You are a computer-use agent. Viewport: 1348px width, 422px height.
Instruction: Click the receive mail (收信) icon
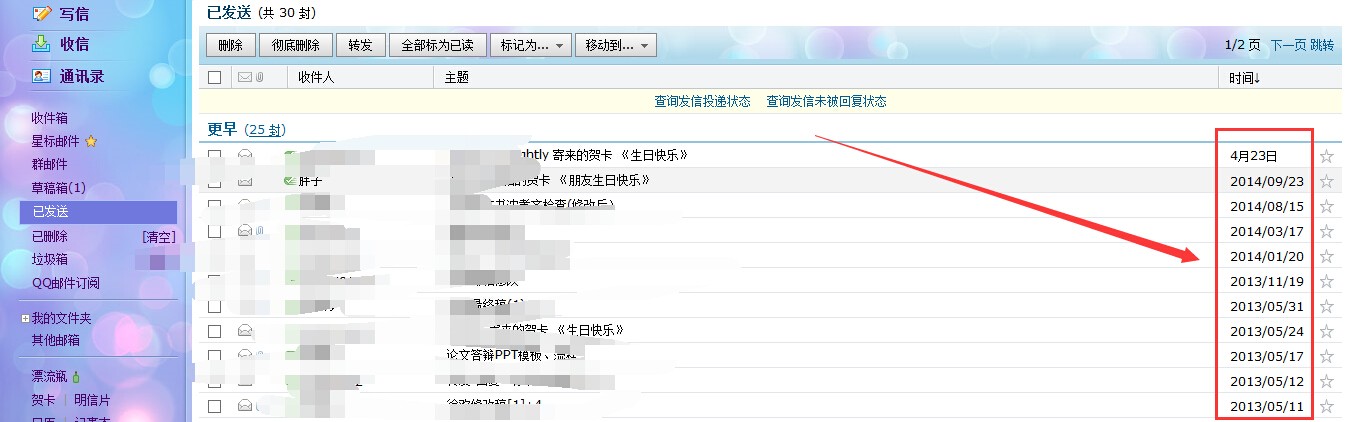41,43
